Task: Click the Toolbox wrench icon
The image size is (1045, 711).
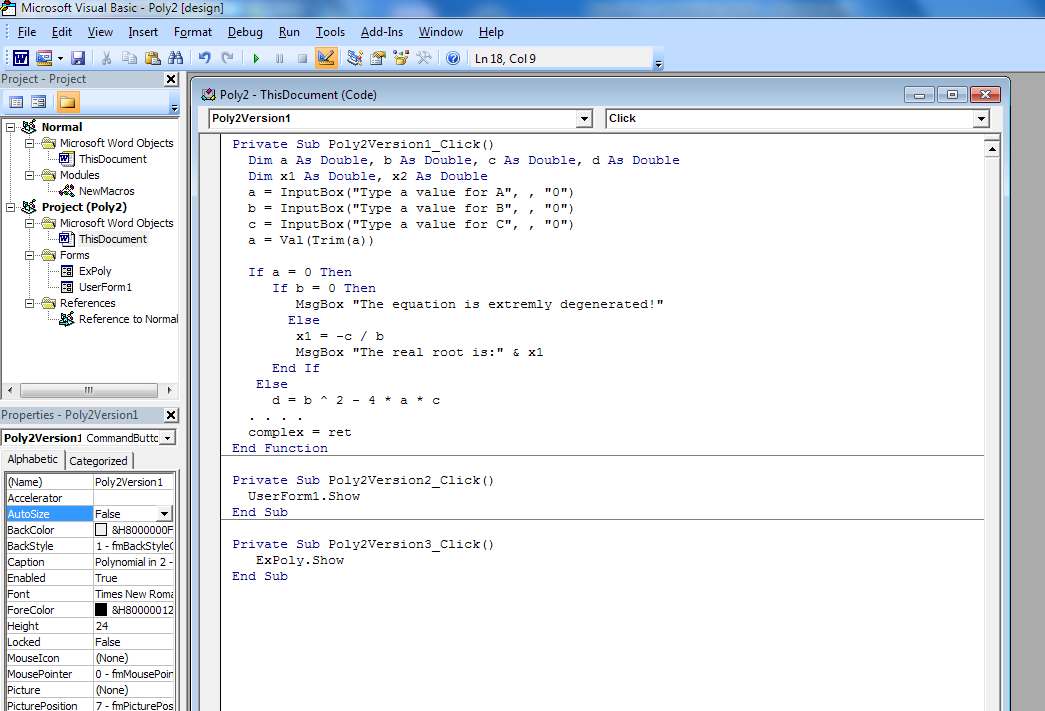Action: pos(424,58)
